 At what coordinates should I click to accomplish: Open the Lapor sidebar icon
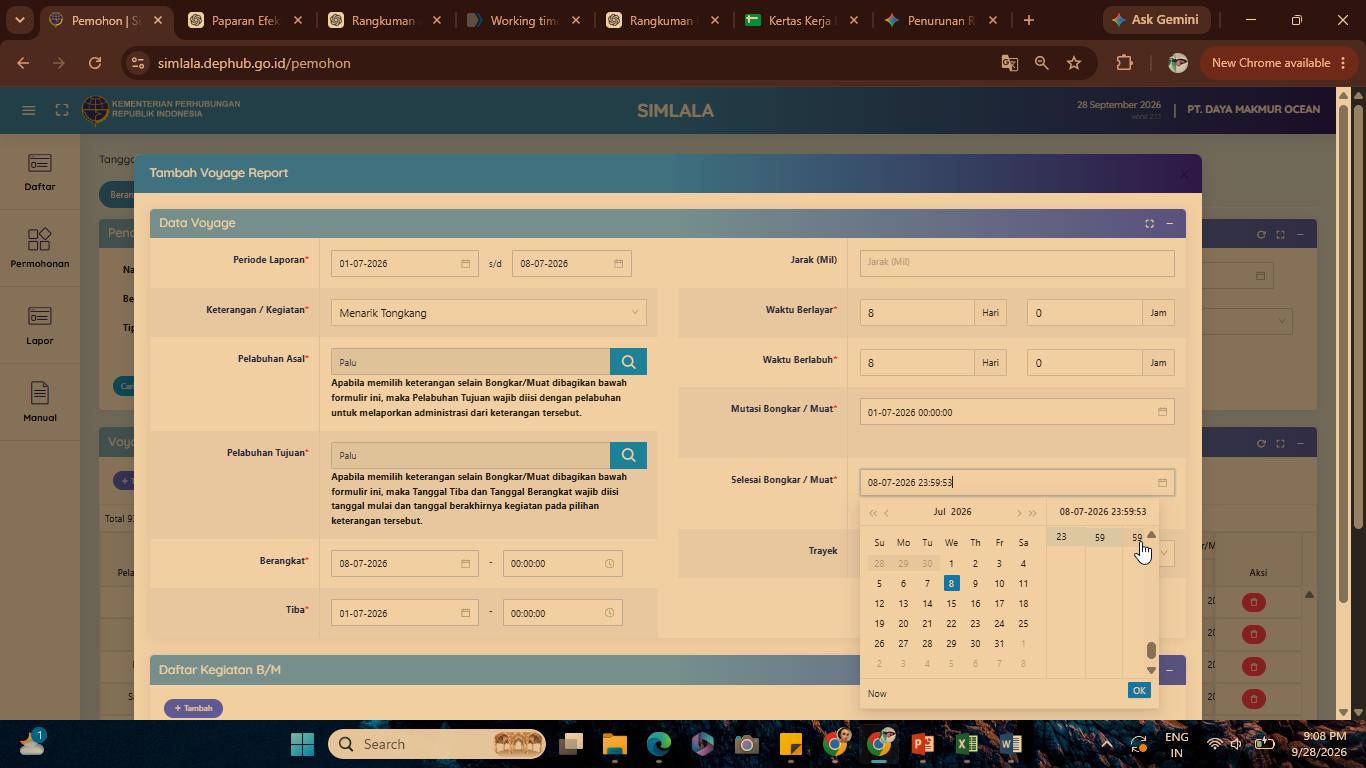click(x=40, y=326)
